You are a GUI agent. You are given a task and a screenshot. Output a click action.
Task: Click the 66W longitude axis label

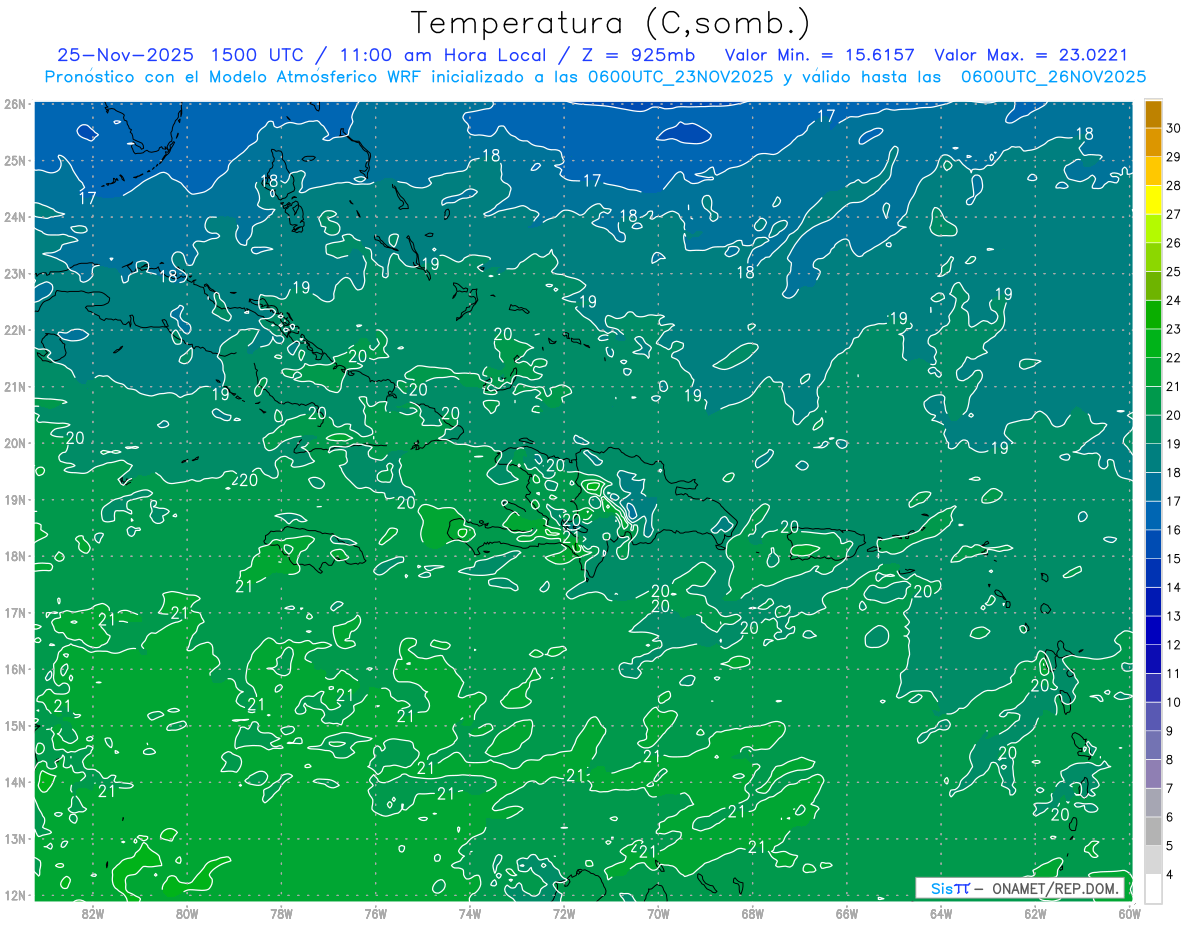tap(847, 913)
